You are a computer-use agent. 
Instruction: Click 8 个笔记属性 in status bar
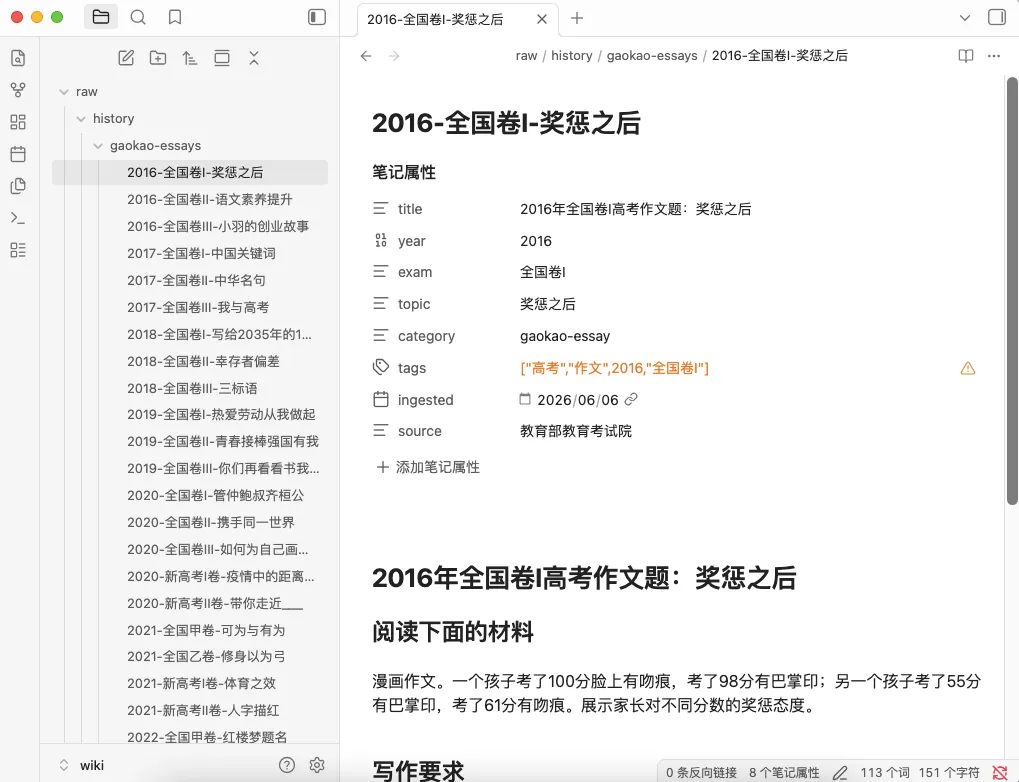pos(784,772)
